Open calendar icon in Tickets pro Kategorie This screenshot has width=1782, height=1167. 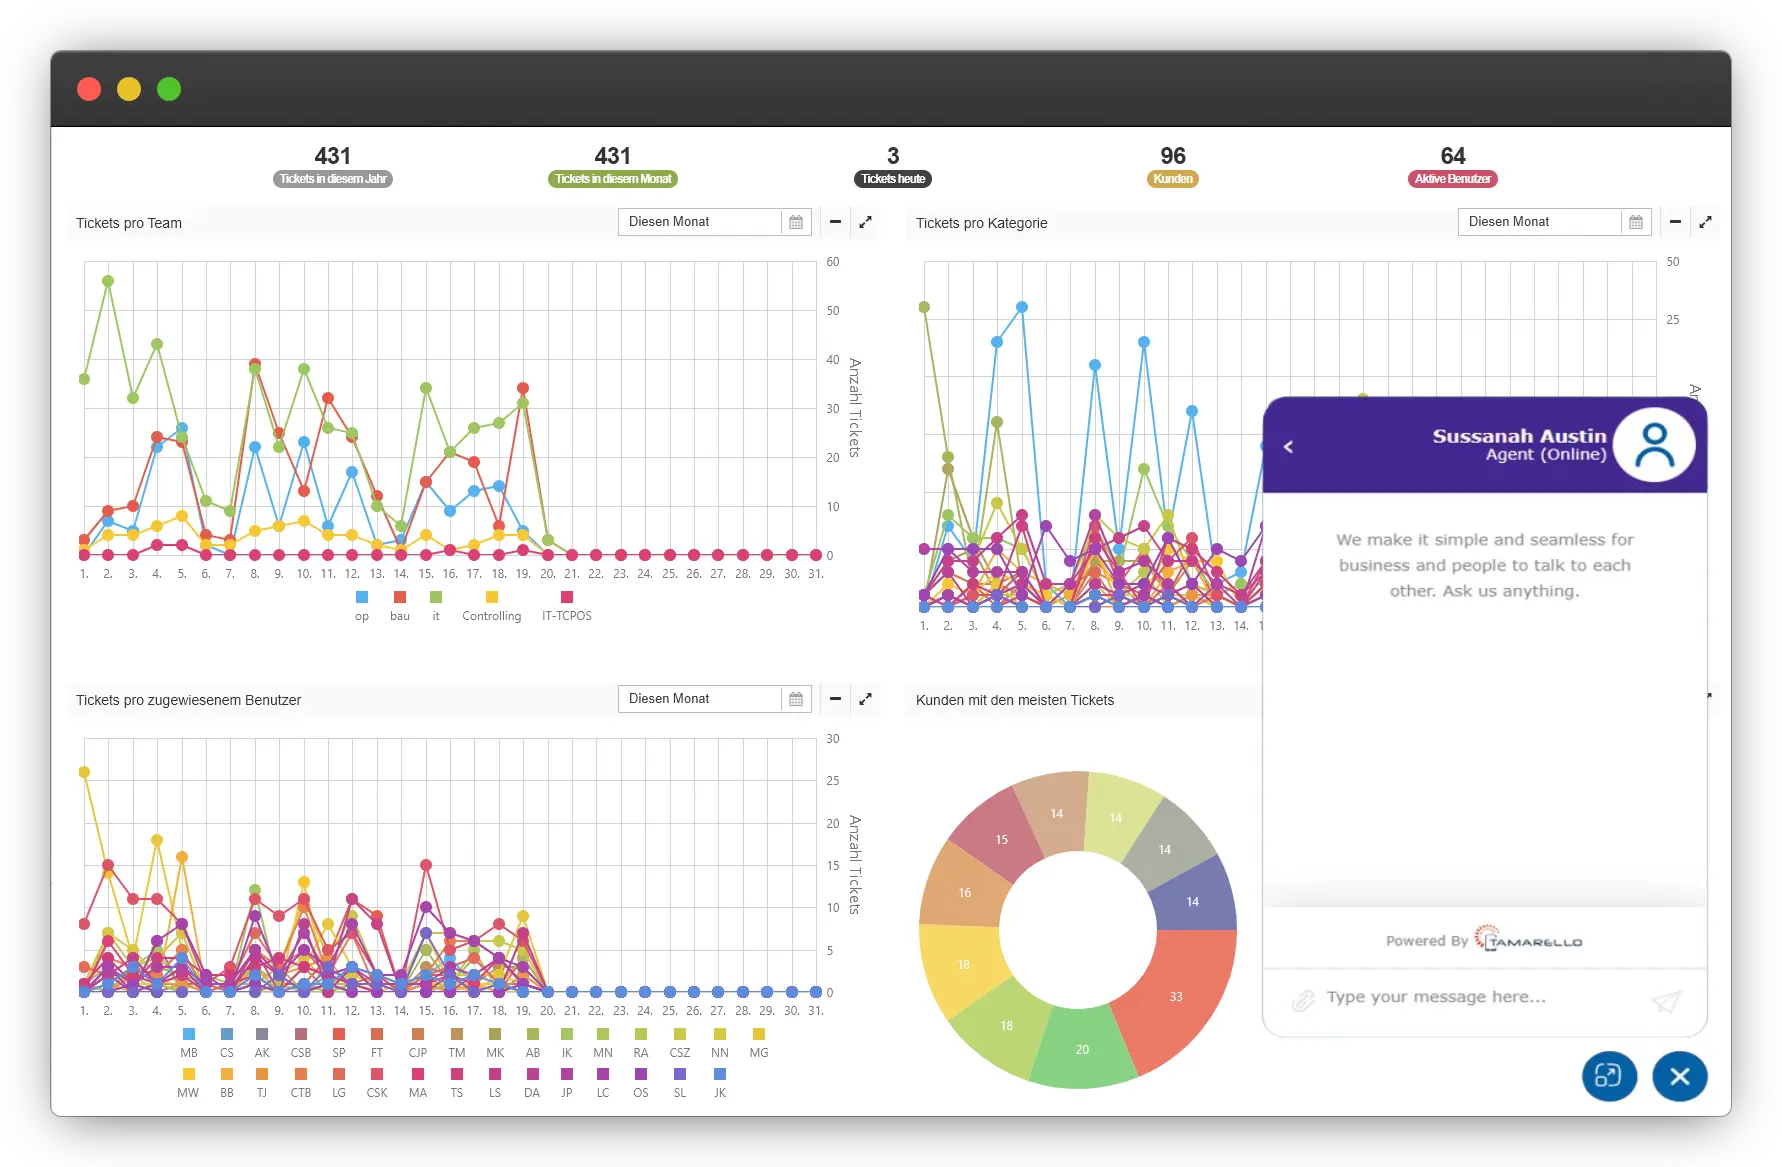(x=1636, y=222)
